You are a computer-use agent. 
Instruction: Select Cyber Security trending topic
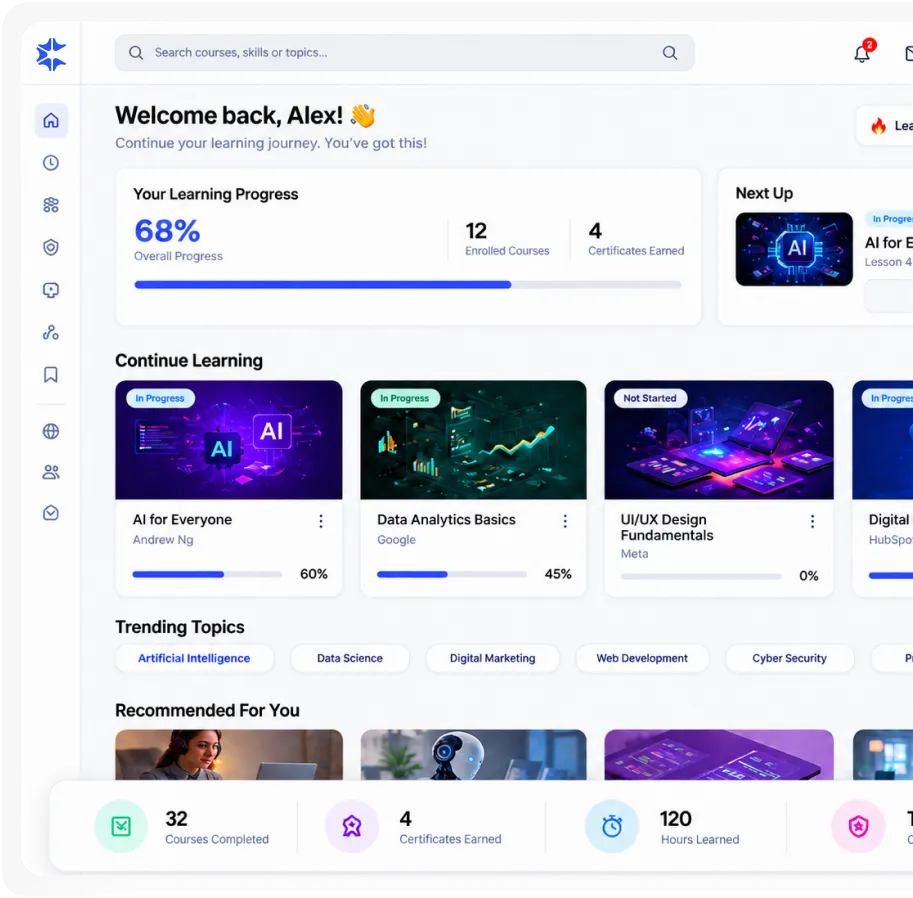[x=790, y=659]
